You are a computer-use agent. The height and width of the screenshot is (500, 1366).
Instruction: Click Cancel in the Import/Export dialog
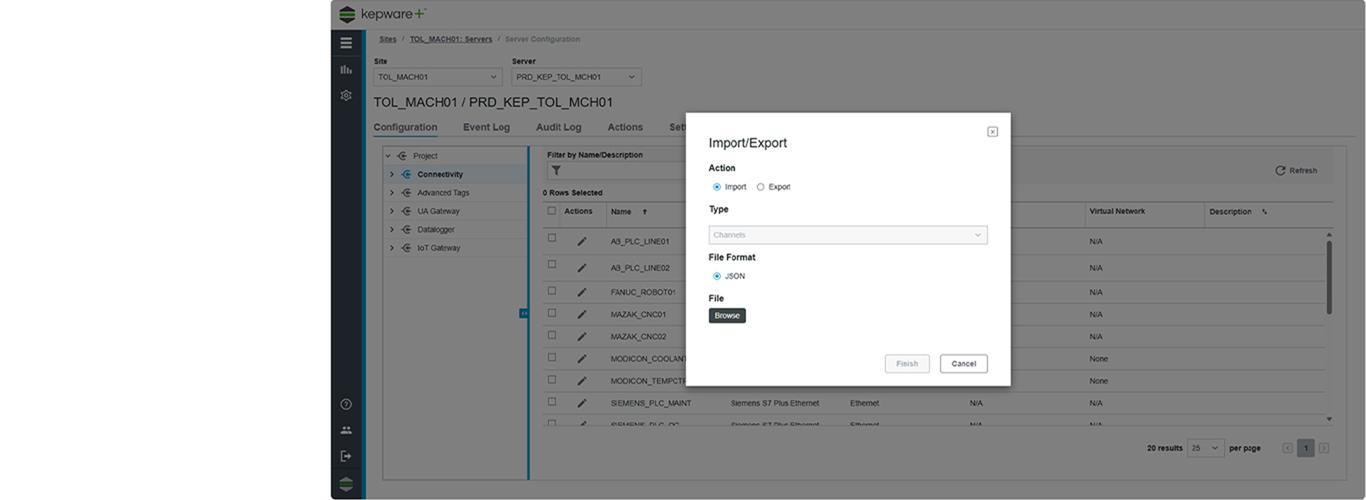tap(963, 364)
